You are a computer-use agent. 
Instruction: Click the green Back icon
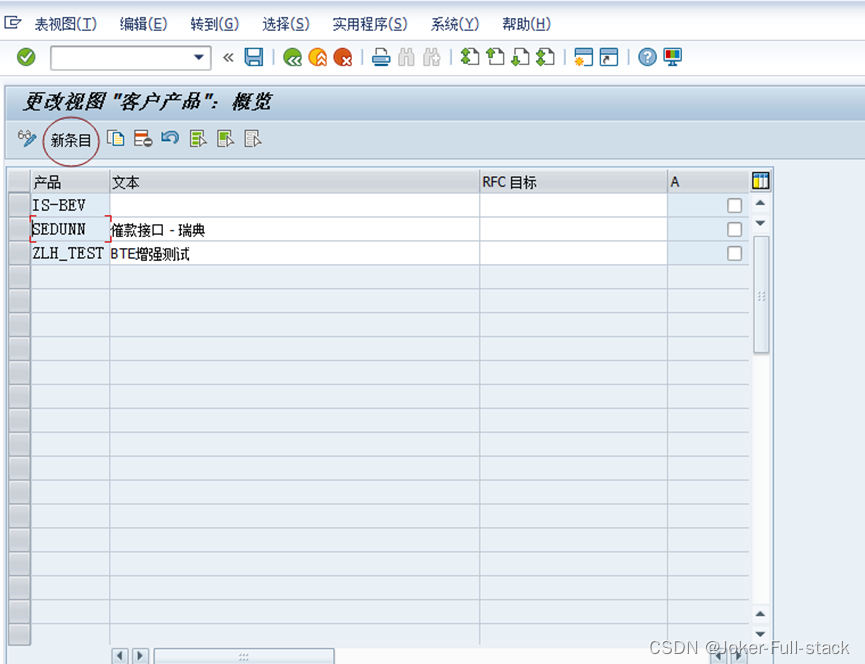pyautogui.click(x=292, y=57)
